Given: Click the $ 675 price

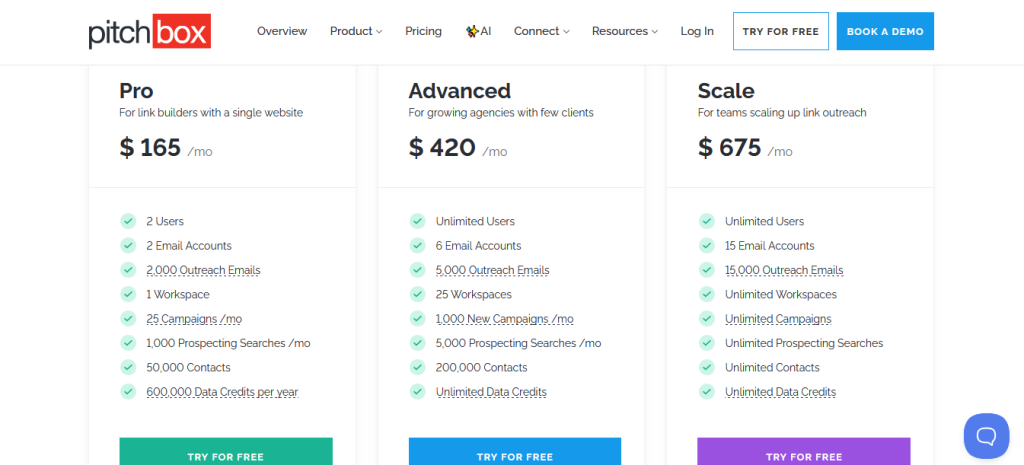Looking at the screenshot, I should pyautogui.click(x=729, y=148).
